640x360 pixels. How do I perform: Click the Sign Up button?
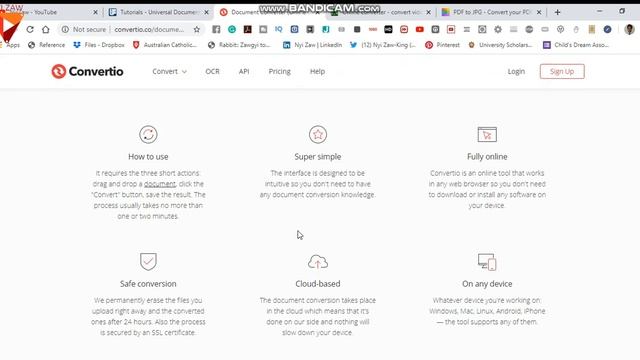pyautogui.click(x=562, y=71)
